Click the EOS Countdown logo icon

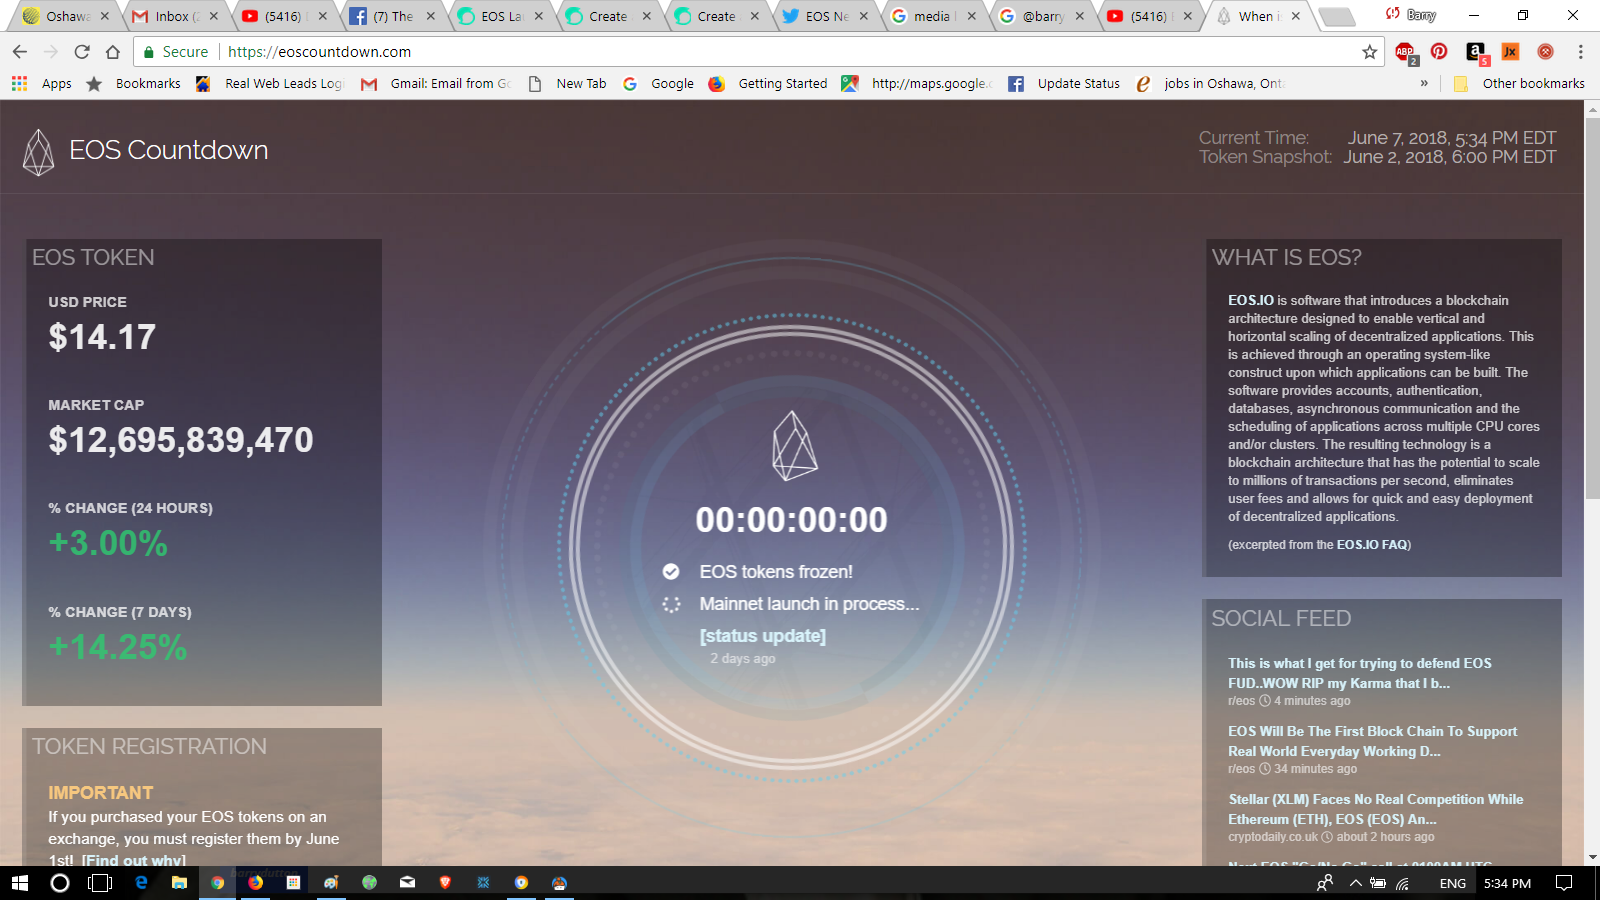coord(38,153)
